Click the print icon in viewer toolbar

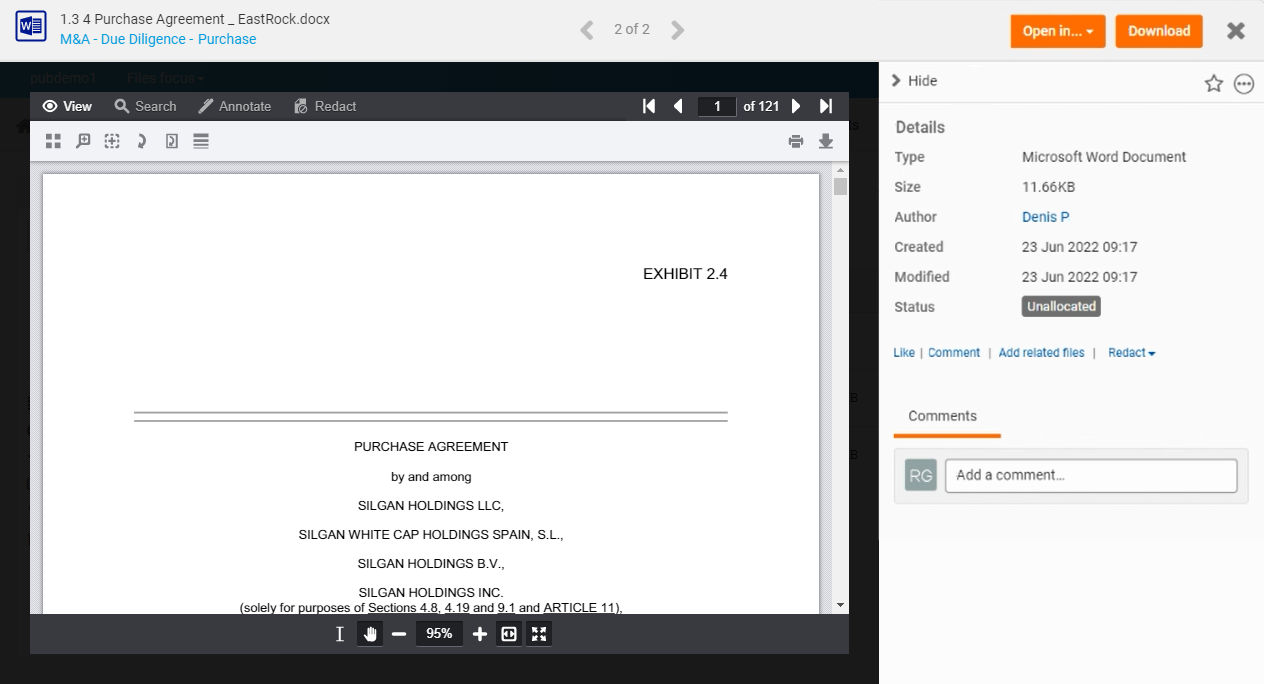coord(796,142)
